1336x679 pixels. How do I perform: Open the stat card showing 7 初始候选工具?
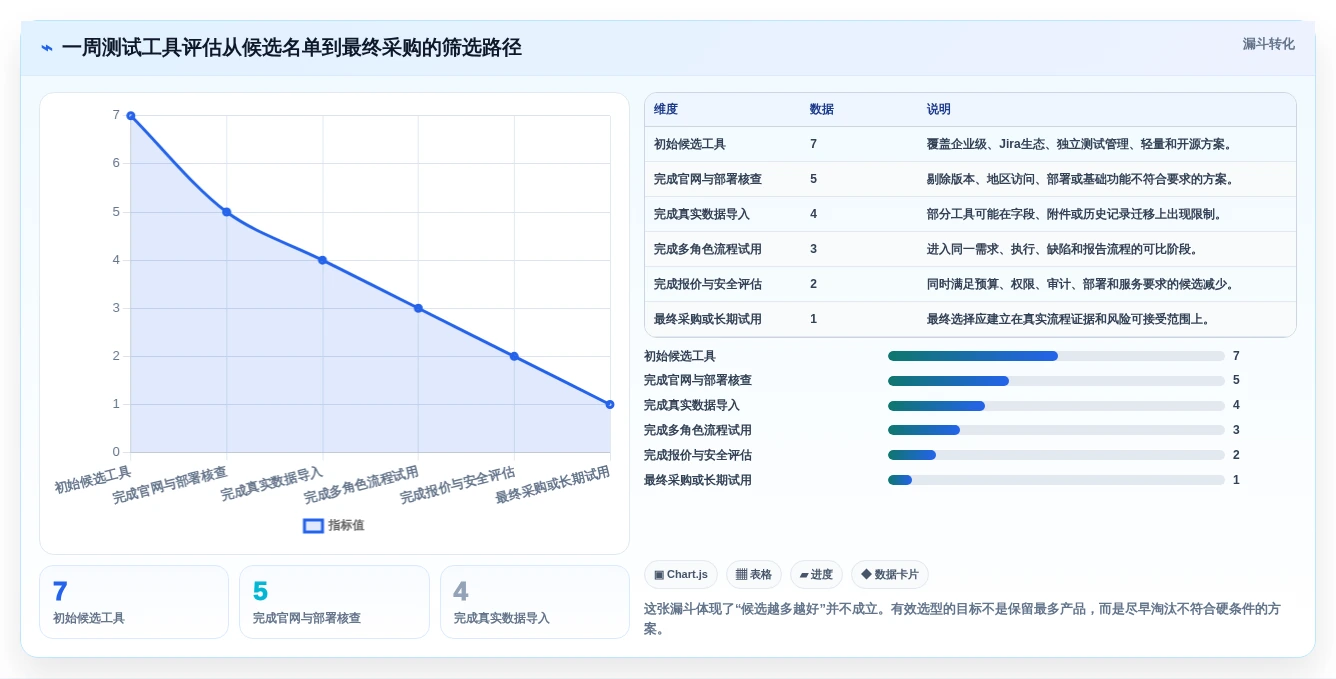pyautogui.click(x=134, y=602)
